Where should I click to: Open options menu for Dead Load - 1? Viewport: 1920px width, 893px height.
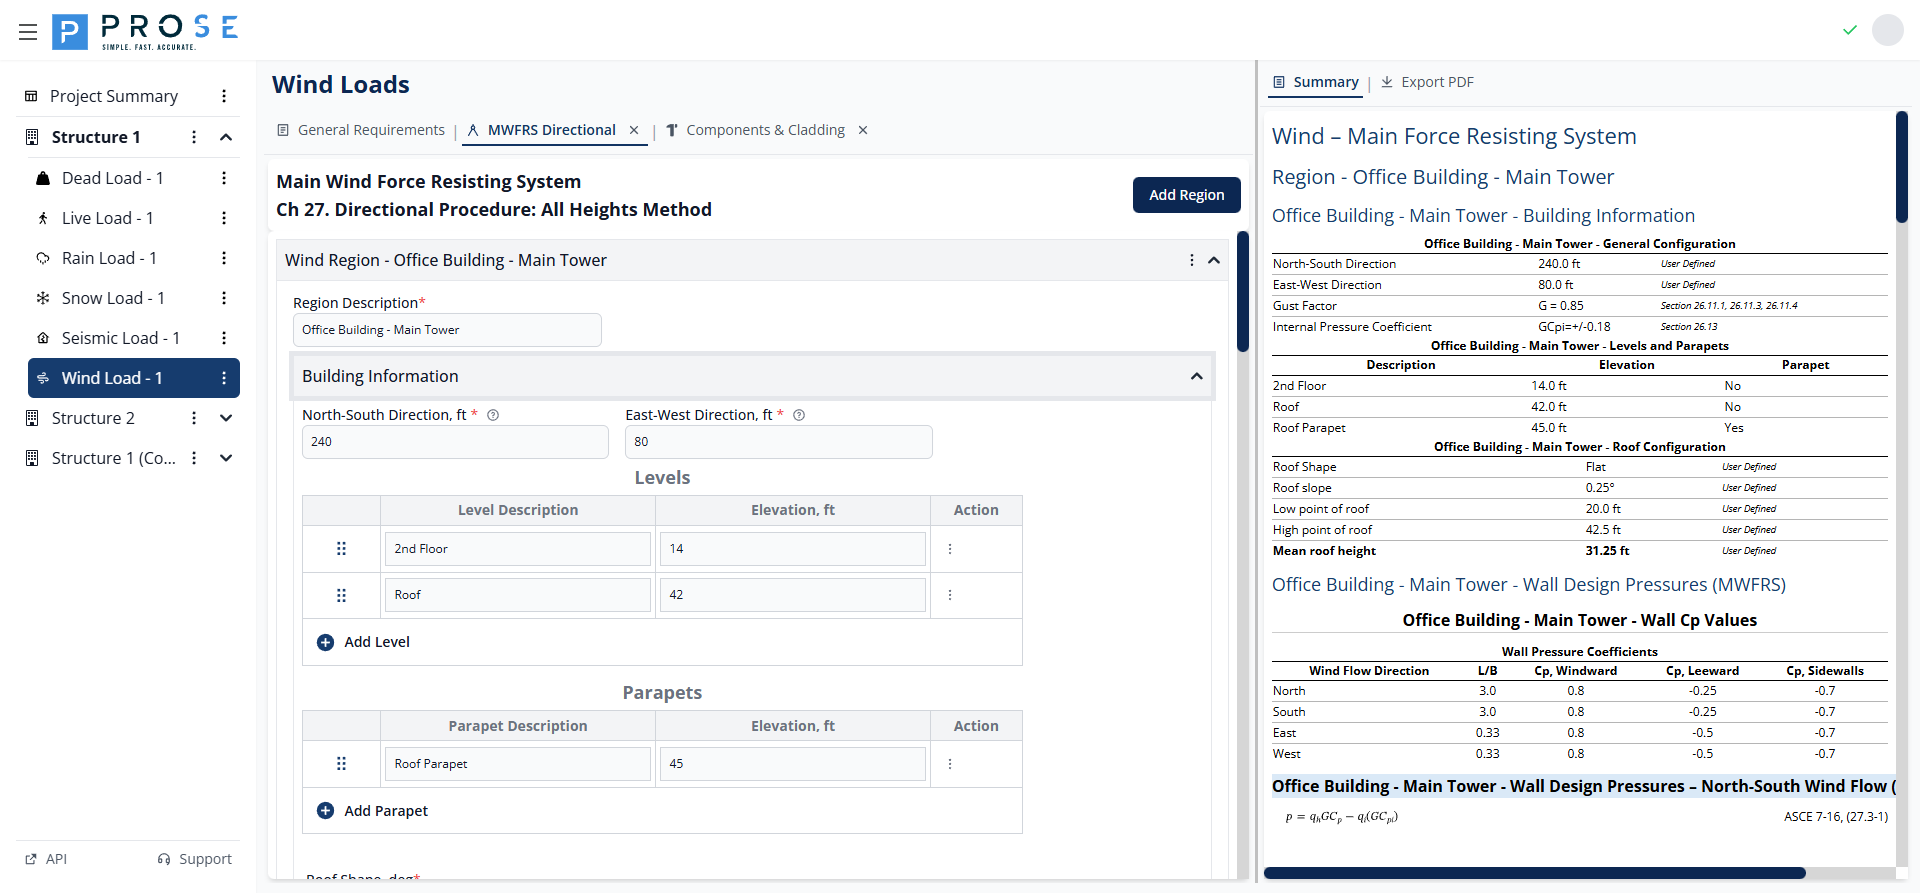pos(224,178)
